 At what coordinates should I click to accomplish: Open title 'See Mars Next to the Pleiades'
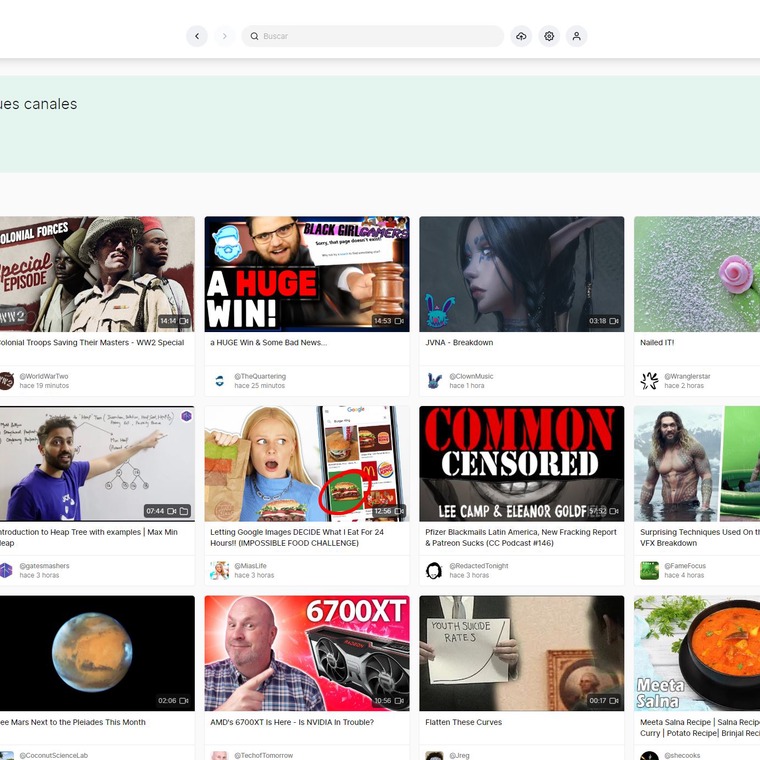pos(73,722)
